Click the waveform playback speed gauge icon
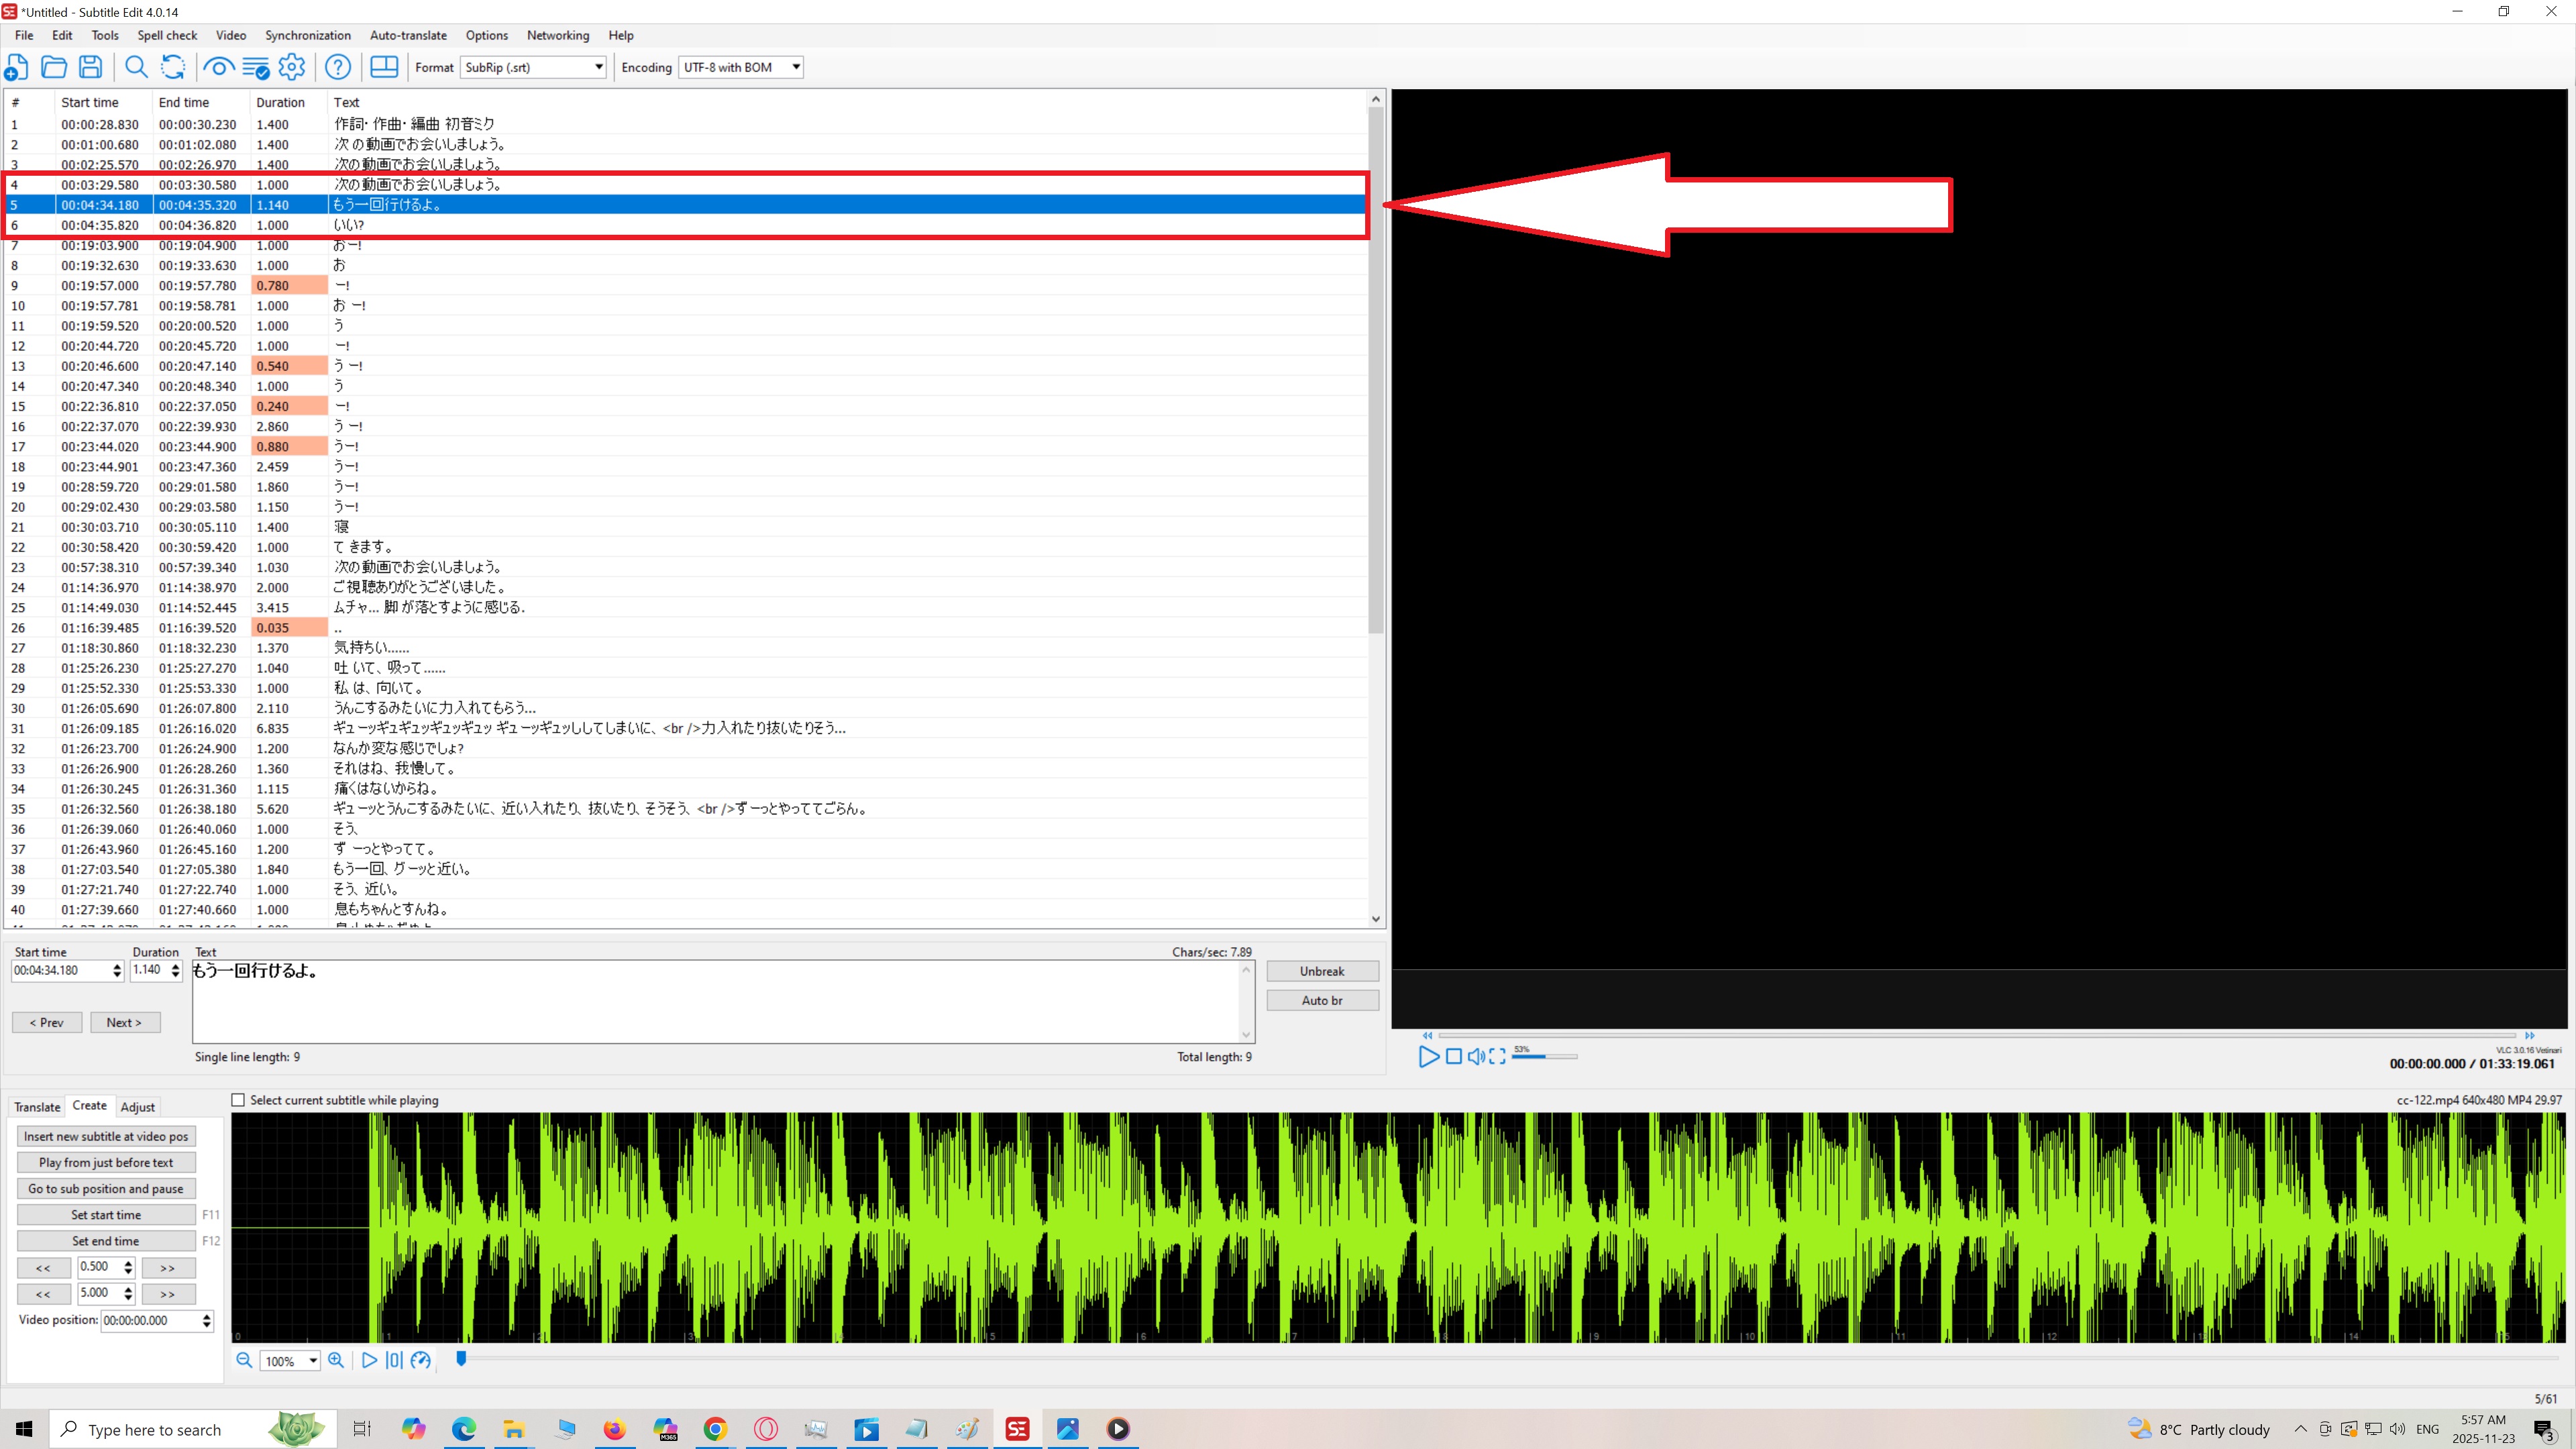2576x1449 pixels. pos(421,1360)
